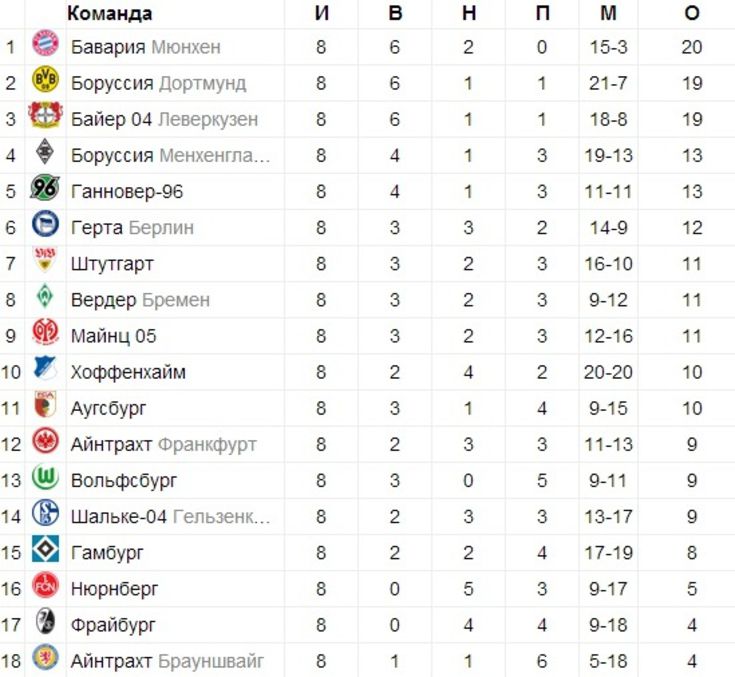The image size is (735, 677).
Task: Open the Хоффенхайм team link
Action: click(x=128, y=372)
